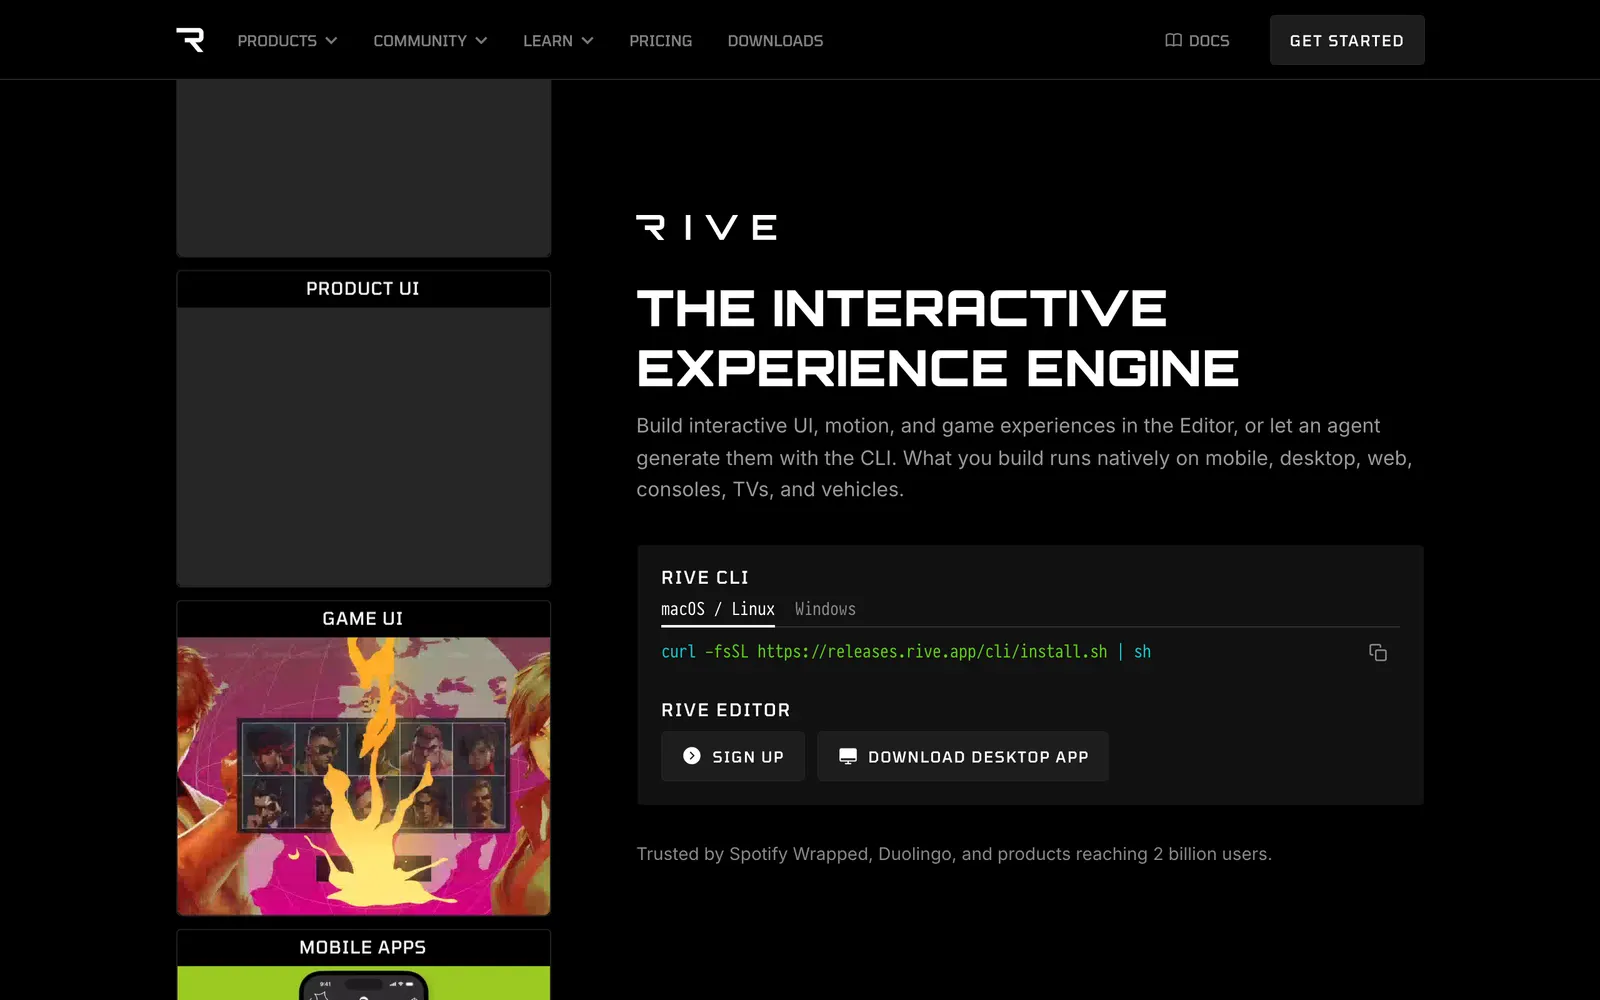Open the Product UI preview area
The image size is (1600, 1000).
[x=363, y=446]
